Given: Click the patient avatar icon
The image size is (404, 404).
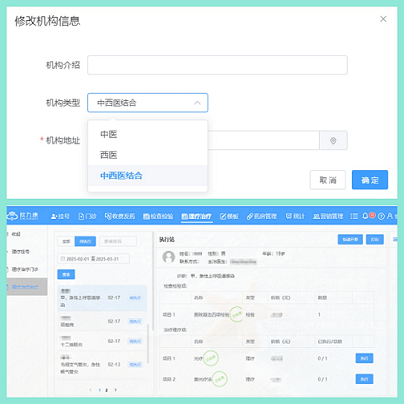Looking at the screenshot, I should click(x=169, y=257).
